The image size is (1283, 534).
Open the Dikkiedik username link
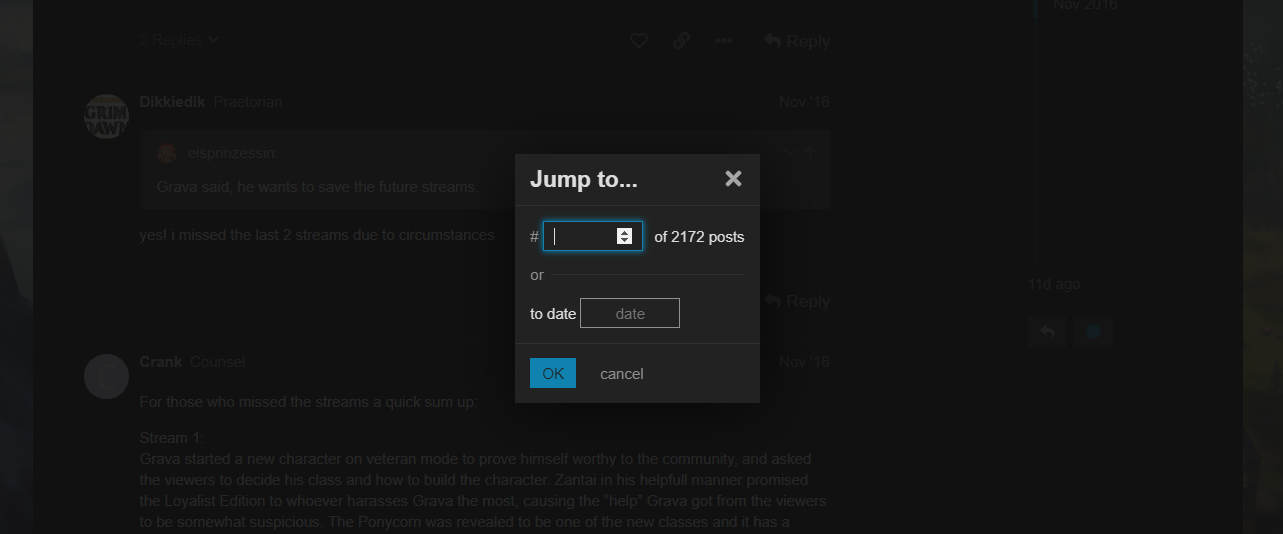point(172,101)
